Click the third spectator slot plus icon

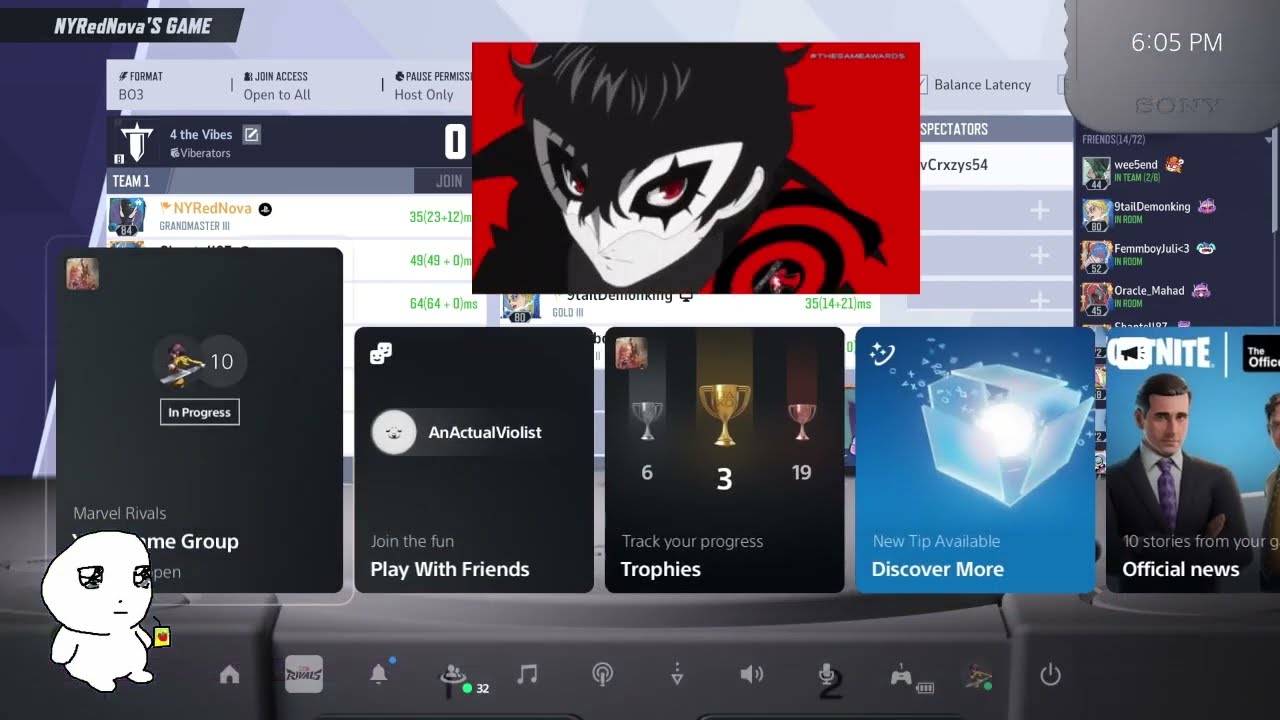click(1040, 300)
